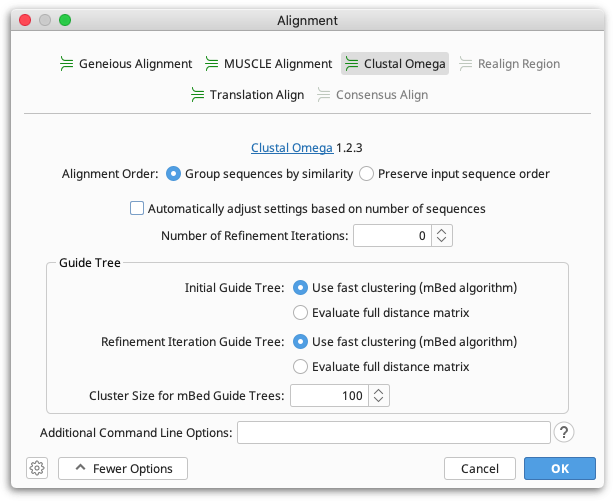Collapse with Fewer Options button
The height and width of the screenshot is (501, 615).
[123, 468]
